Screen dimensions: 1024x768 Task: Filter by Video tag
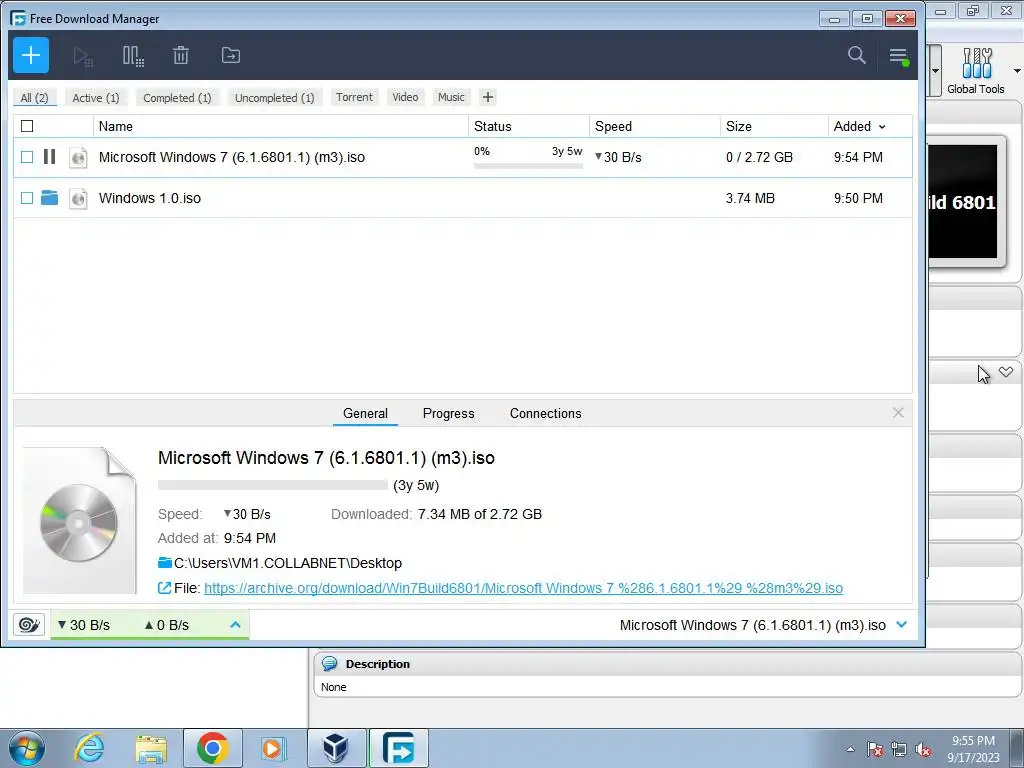pyautogui.click(x=406, y=97)
